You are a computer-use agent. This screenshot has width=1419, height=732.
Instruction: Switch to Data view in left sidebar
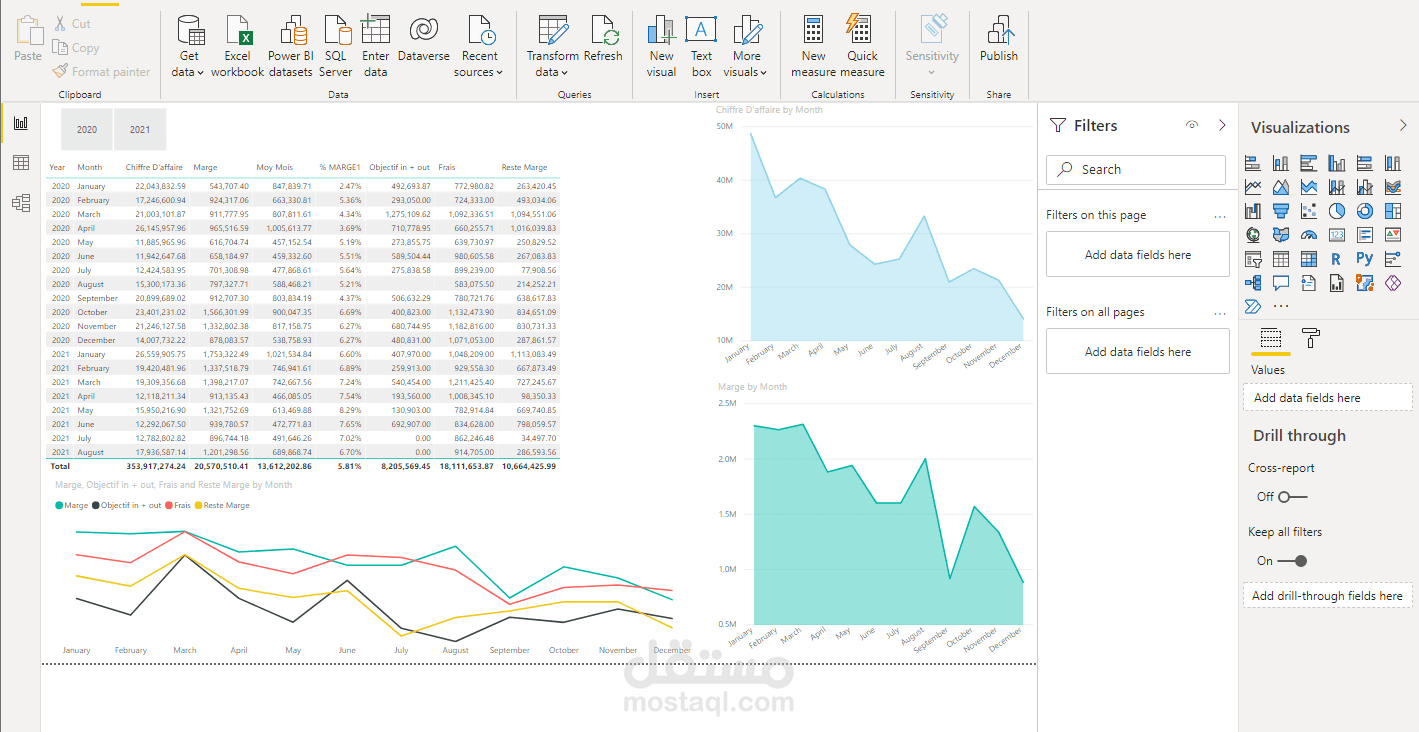pos(21,163)
